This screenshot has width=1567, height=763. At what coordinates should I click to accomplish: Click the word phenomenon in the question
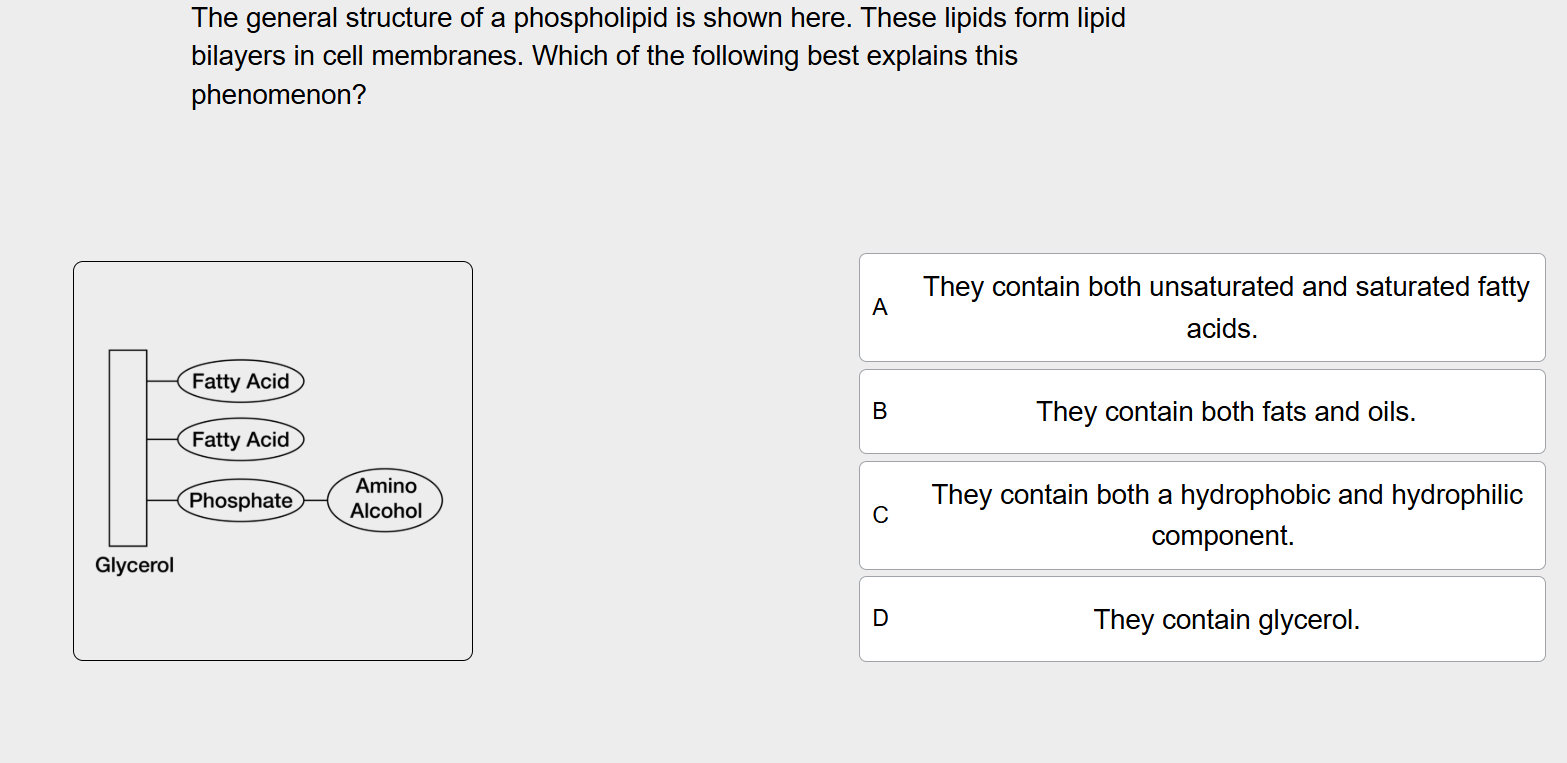(x=279, y=95)
